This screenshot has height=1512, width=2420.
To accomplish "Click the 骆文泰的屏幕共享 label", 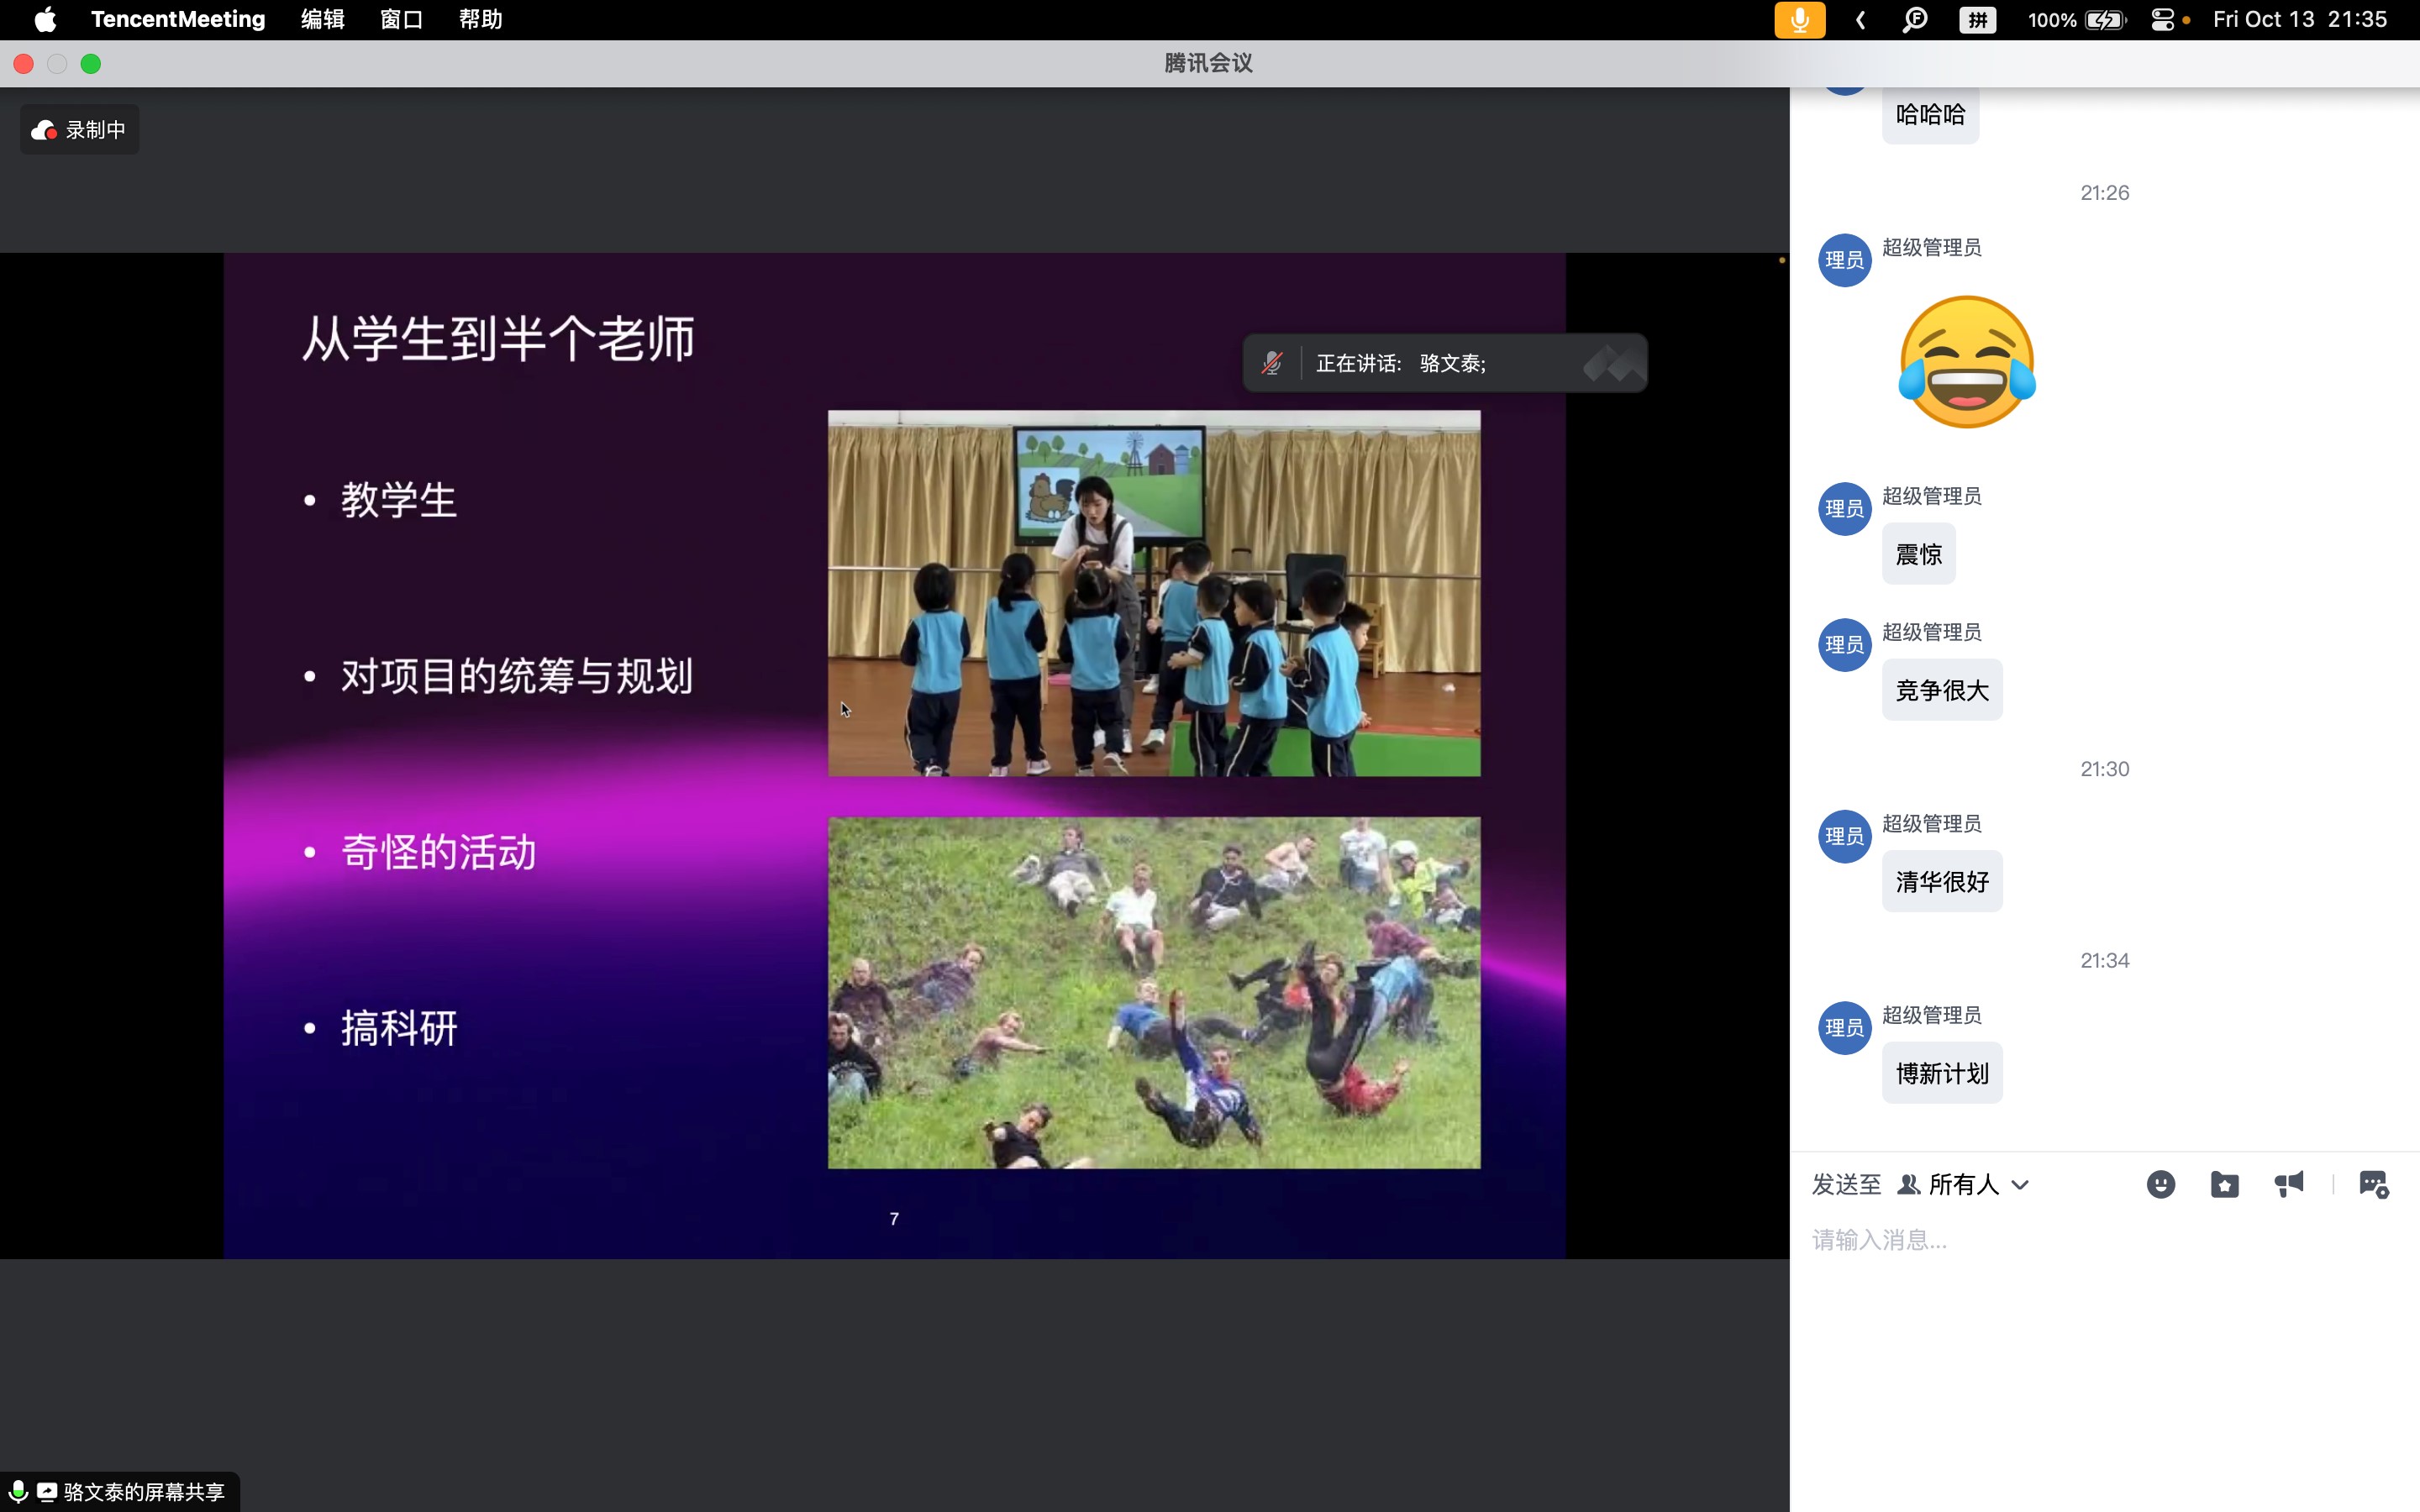I will pyautogui.click(x=143, y=1491).
